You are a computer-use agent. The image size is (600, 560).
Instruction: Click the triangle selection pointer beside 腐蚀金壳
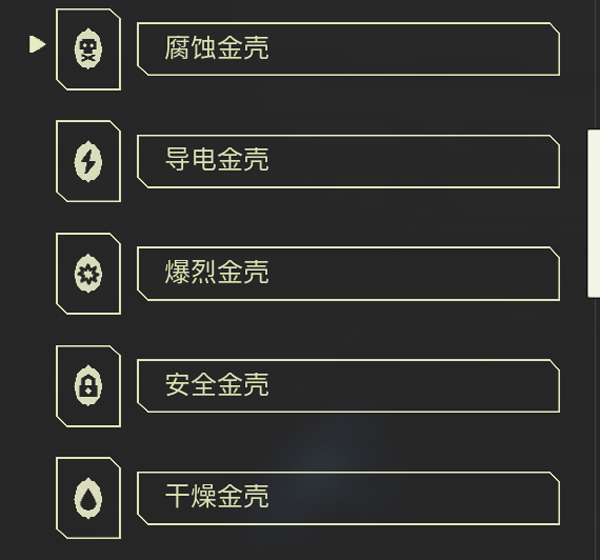pyautogui.click(x=38, y=44)
